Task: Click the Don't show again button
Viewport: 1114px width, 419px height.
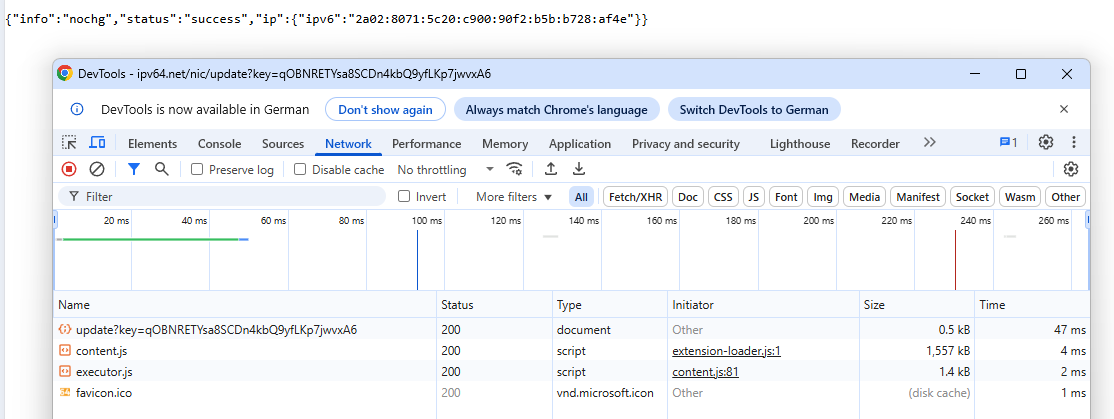Action: point(385,109)
